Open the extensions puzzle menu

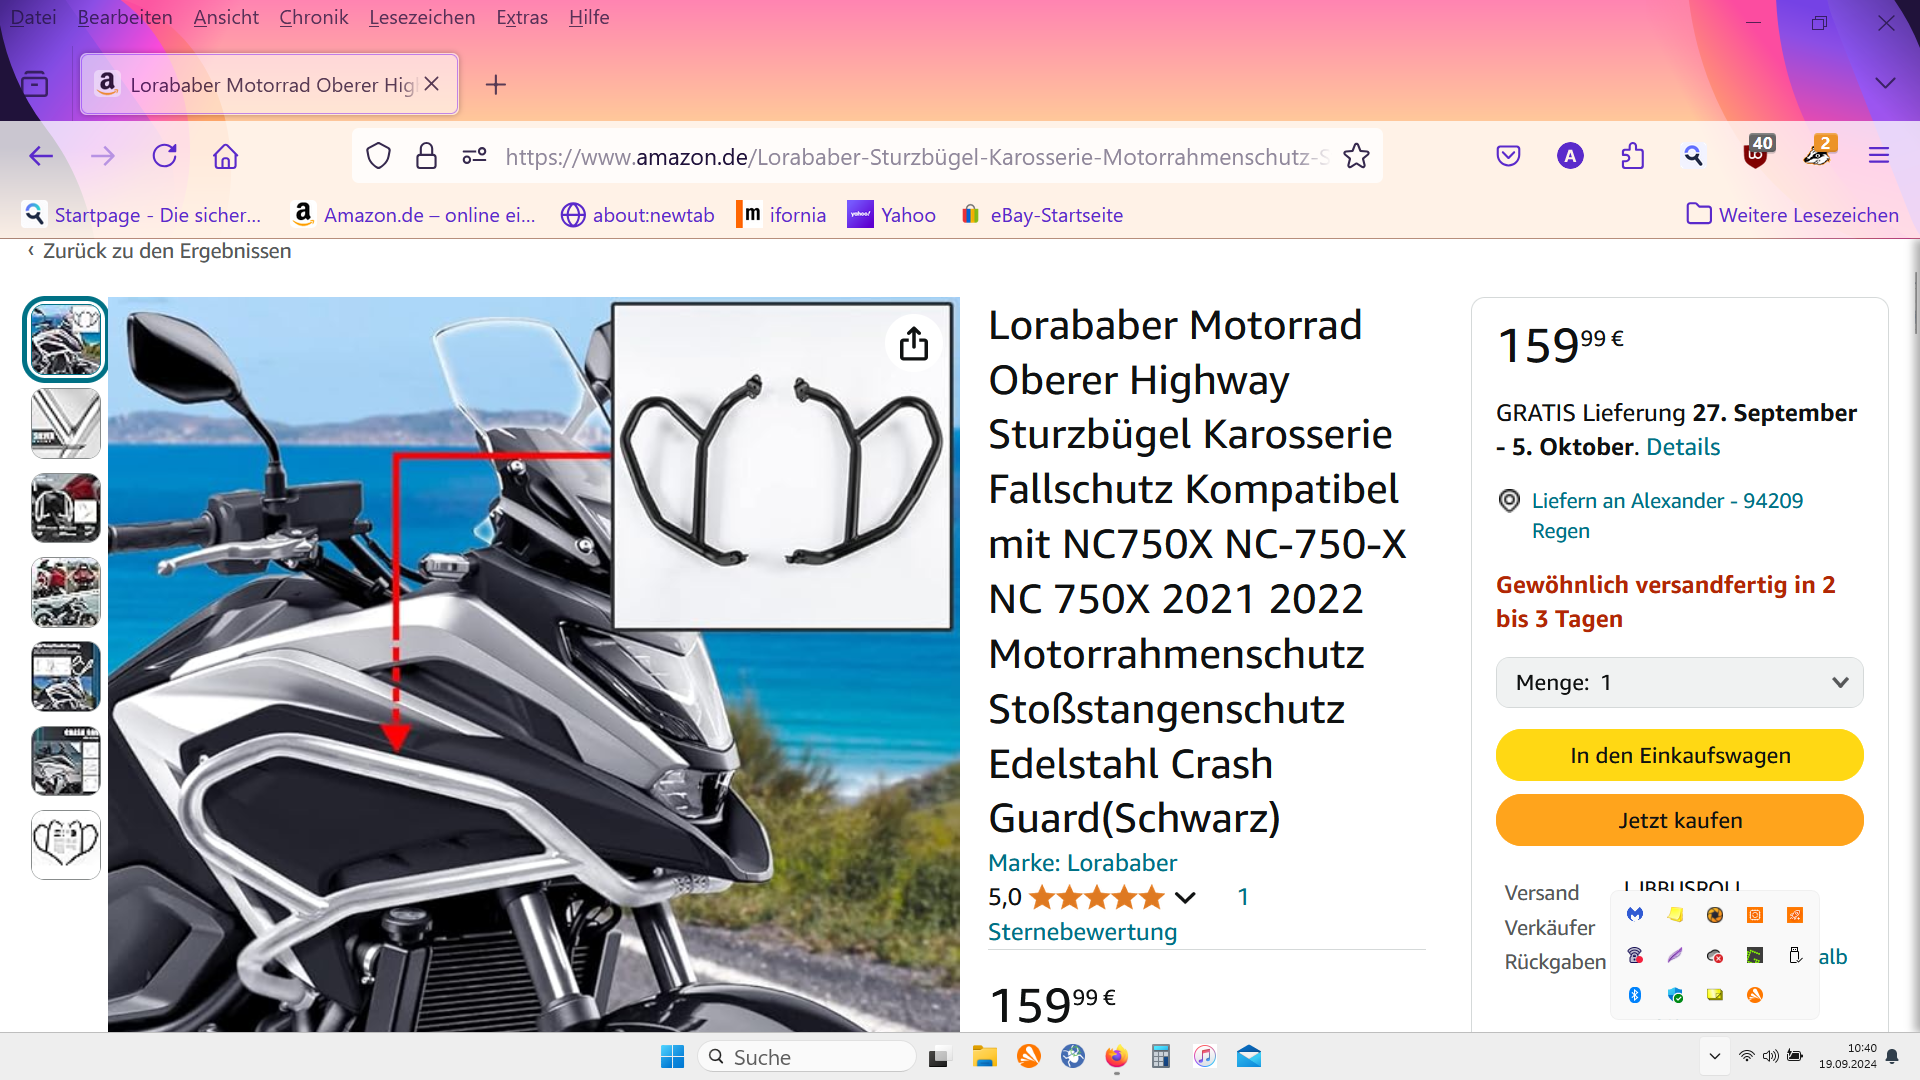coord(1632,156)
